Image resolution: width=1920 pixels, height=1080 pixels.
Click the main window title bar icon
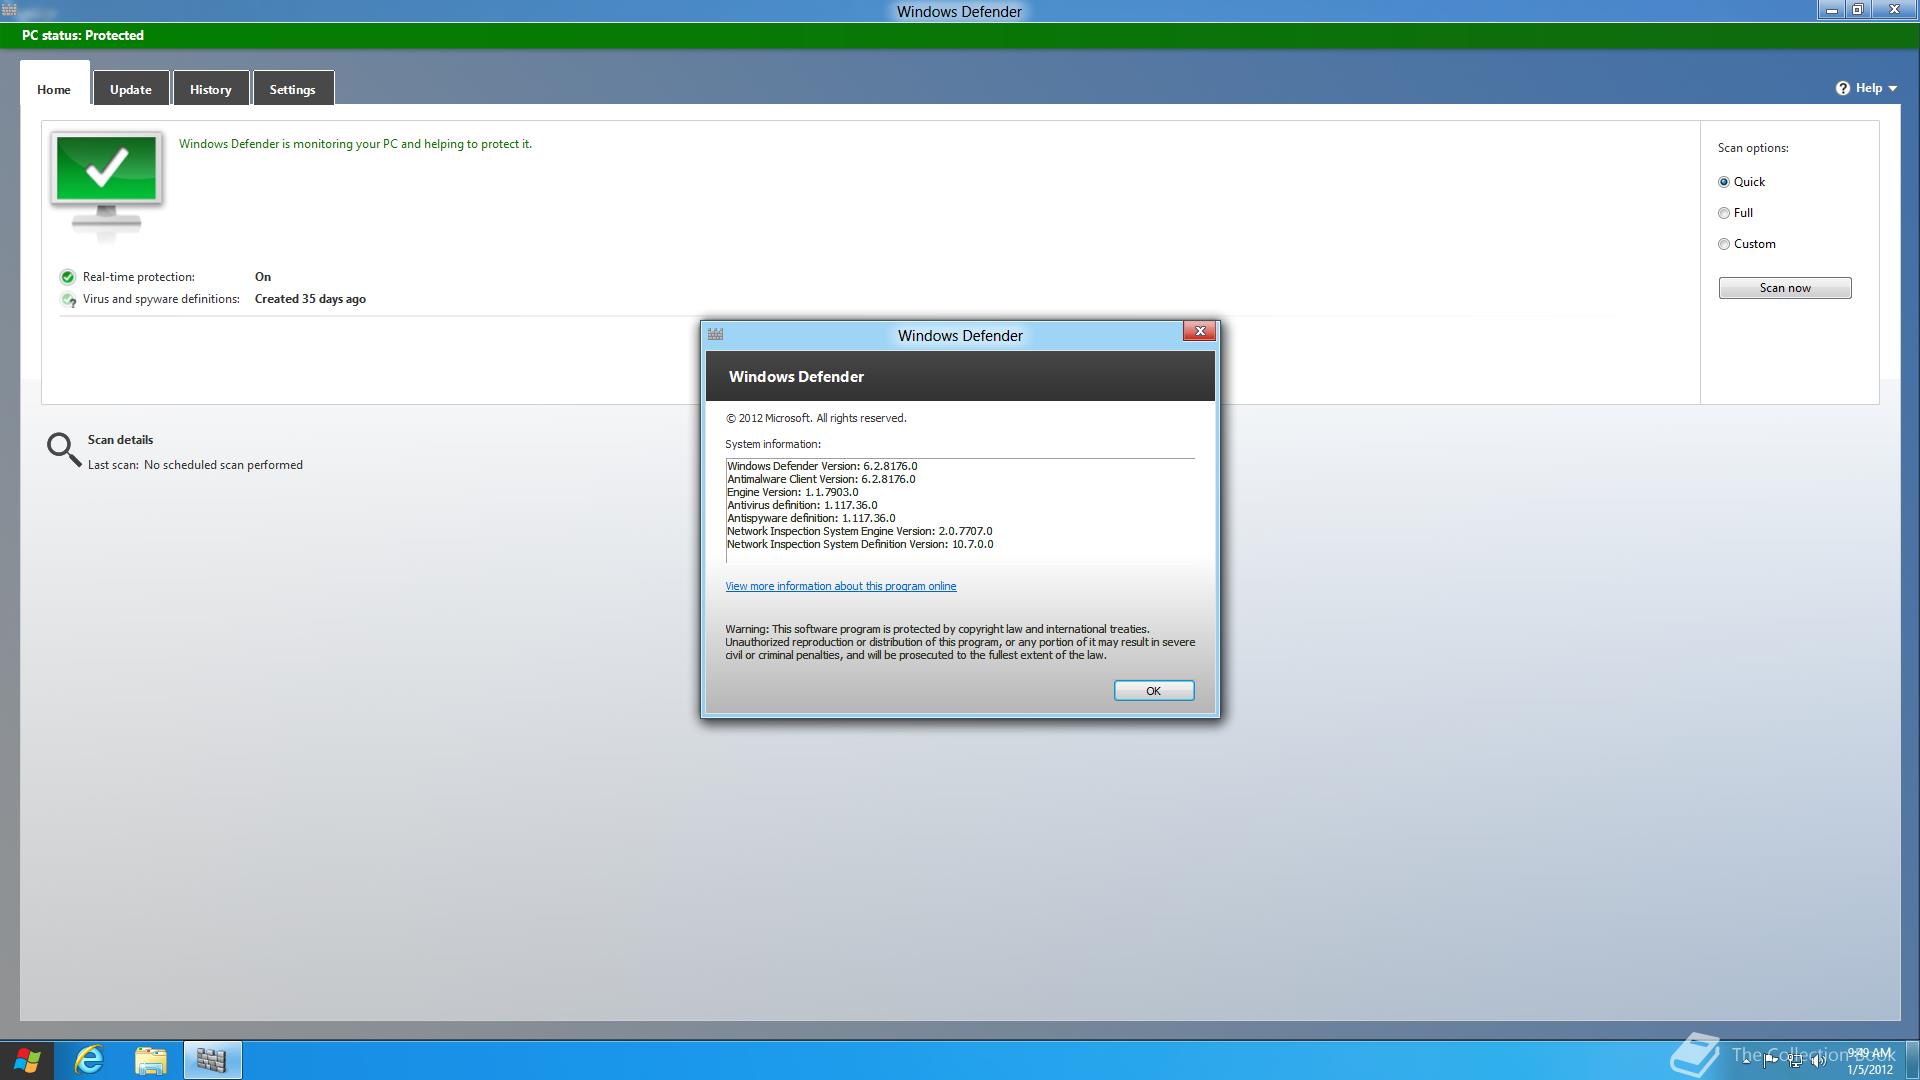pyautogui.click(x=9, y=10)
